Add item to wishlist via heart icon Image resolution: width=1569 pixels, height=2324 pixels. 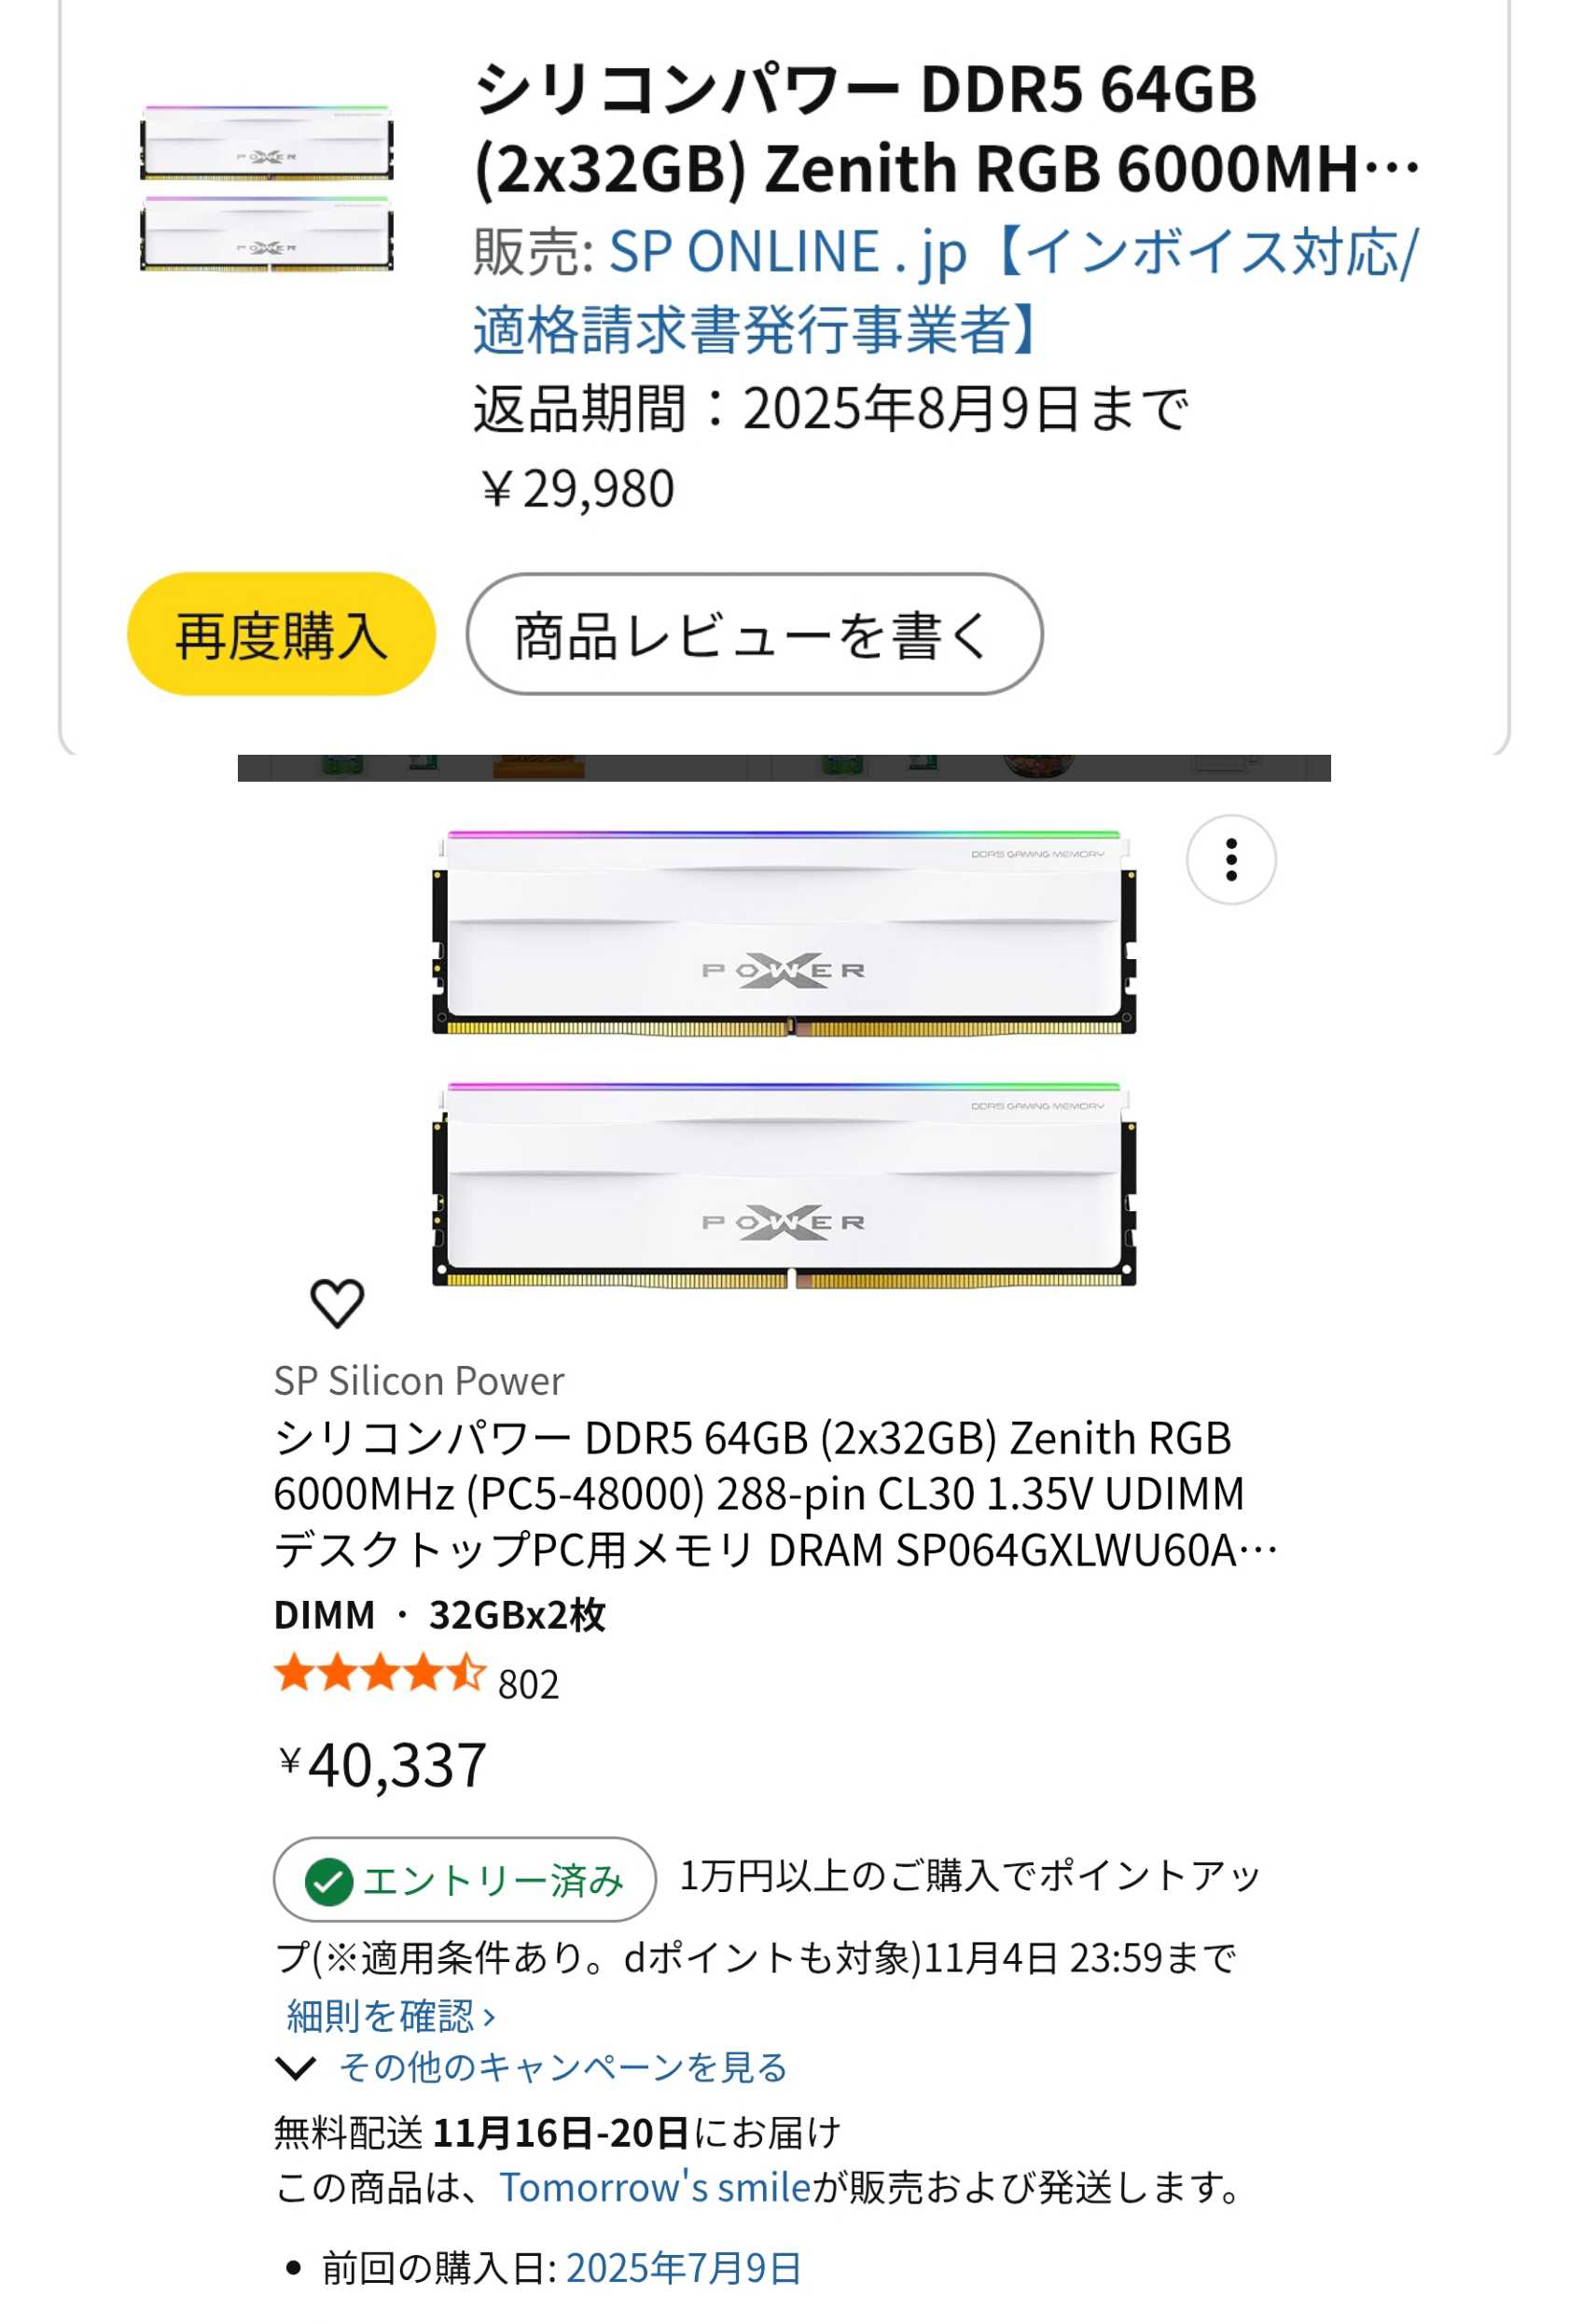click(337, 1303)
